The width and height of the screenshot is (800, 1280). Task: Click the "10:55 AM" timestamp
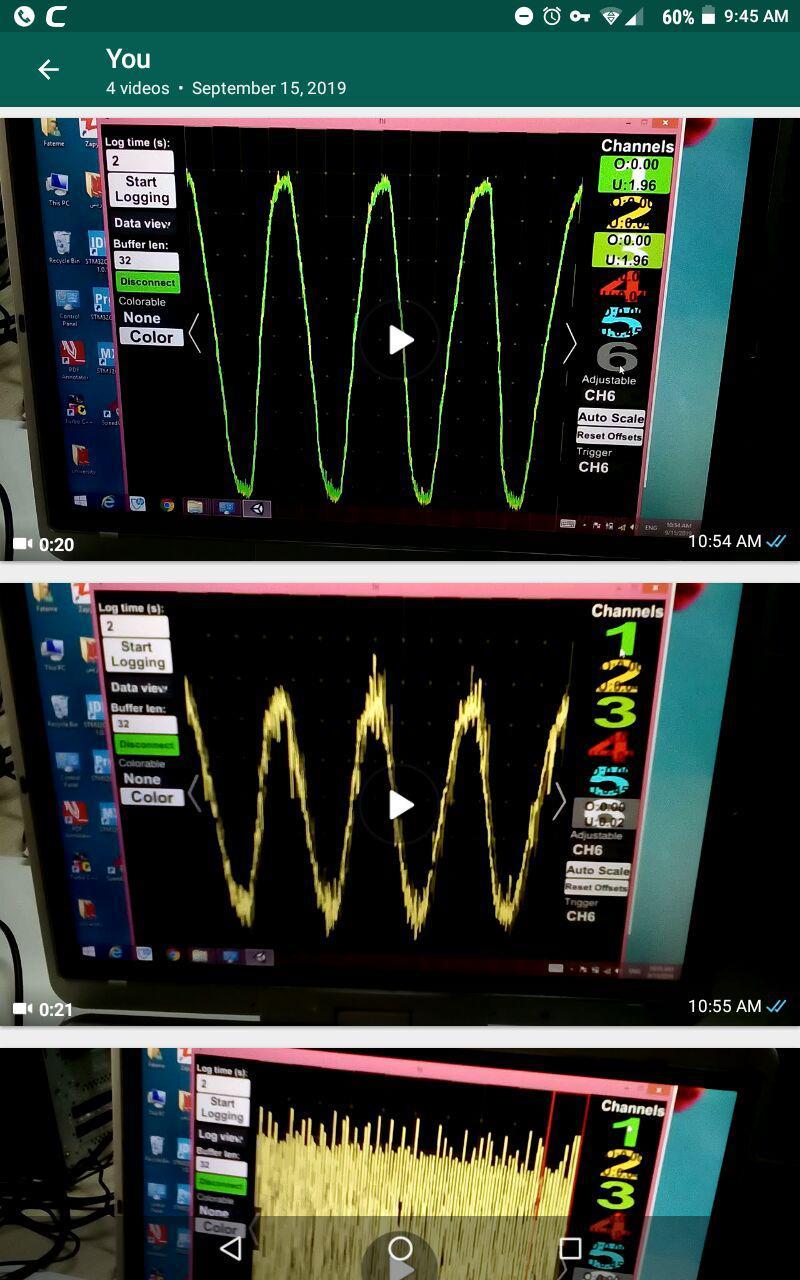(725, 1006)
